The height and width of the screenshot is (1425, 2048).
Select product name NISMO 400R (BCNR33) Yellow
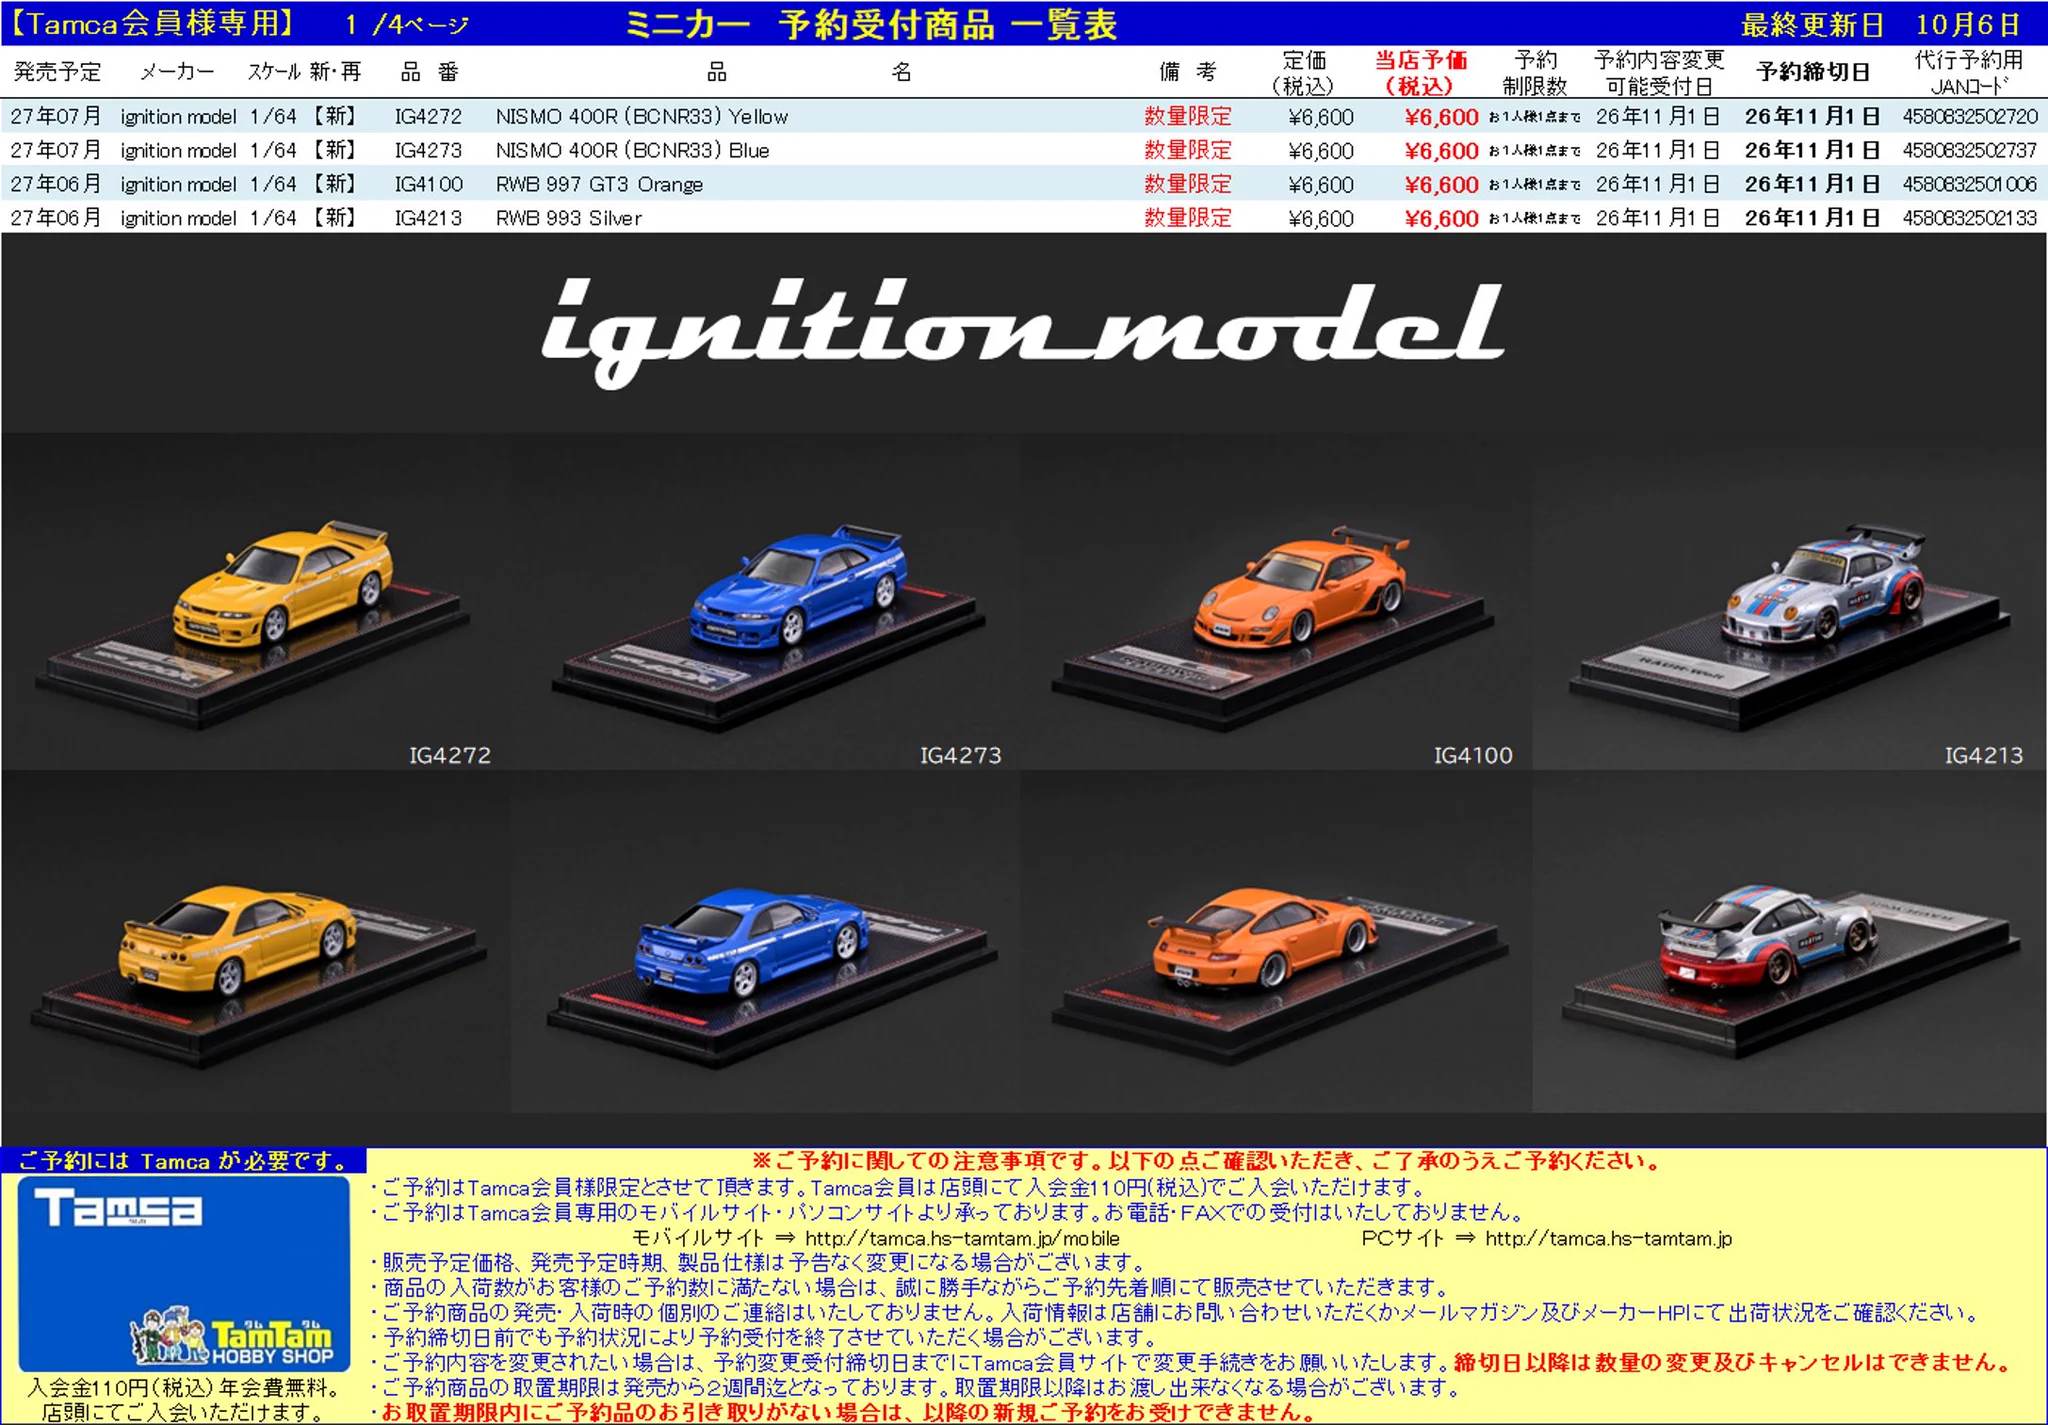(642, 117)
